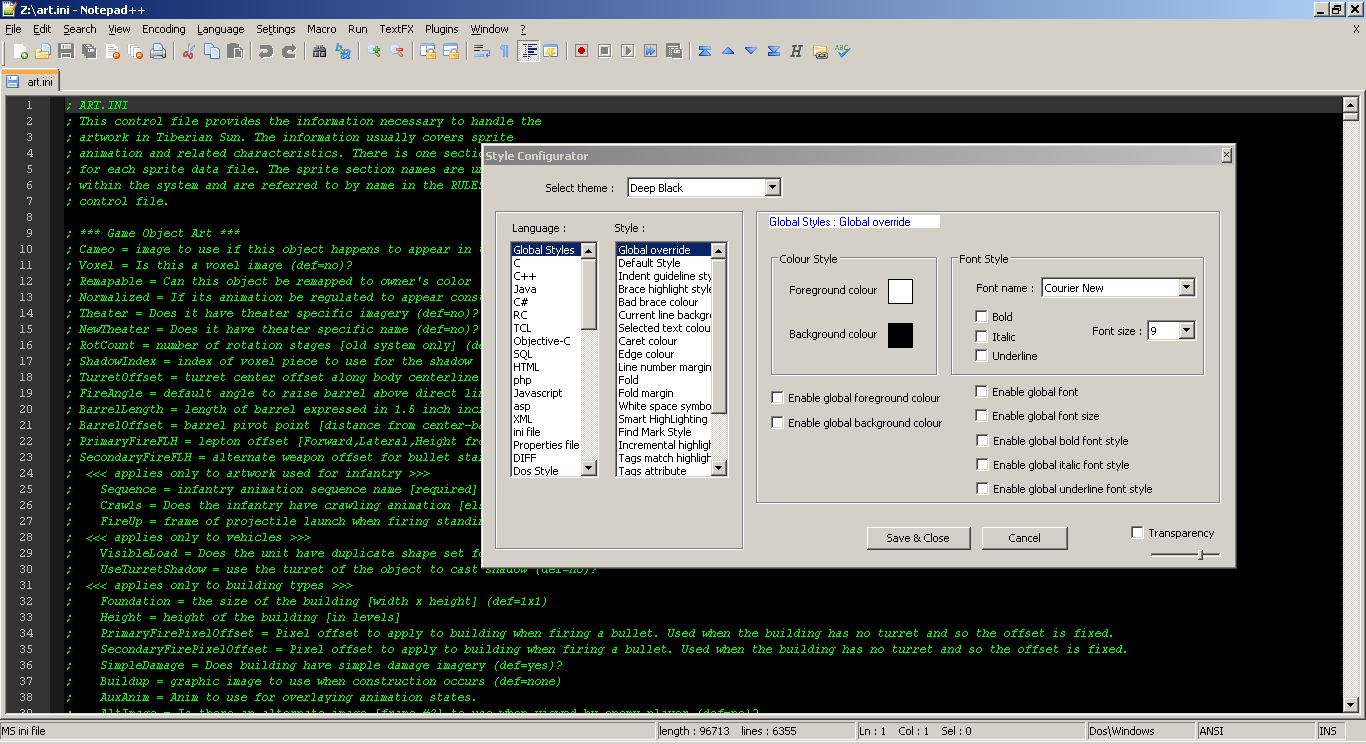Cancel the Style Configurator dialog
1366x744 pixels.
1024,537
